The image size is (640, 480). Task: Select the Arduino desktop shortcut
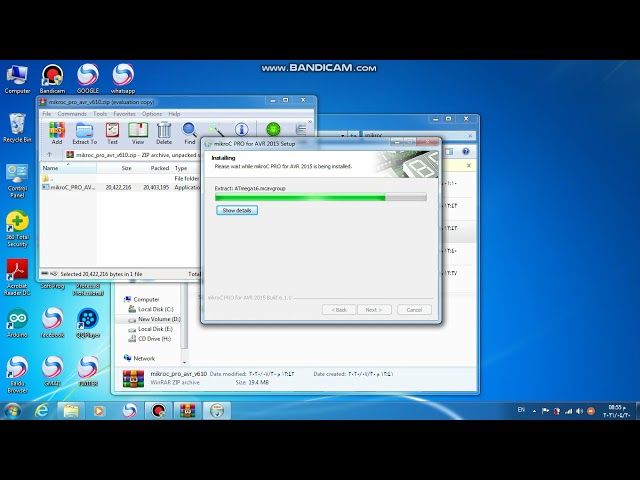[x=17, y=323]
